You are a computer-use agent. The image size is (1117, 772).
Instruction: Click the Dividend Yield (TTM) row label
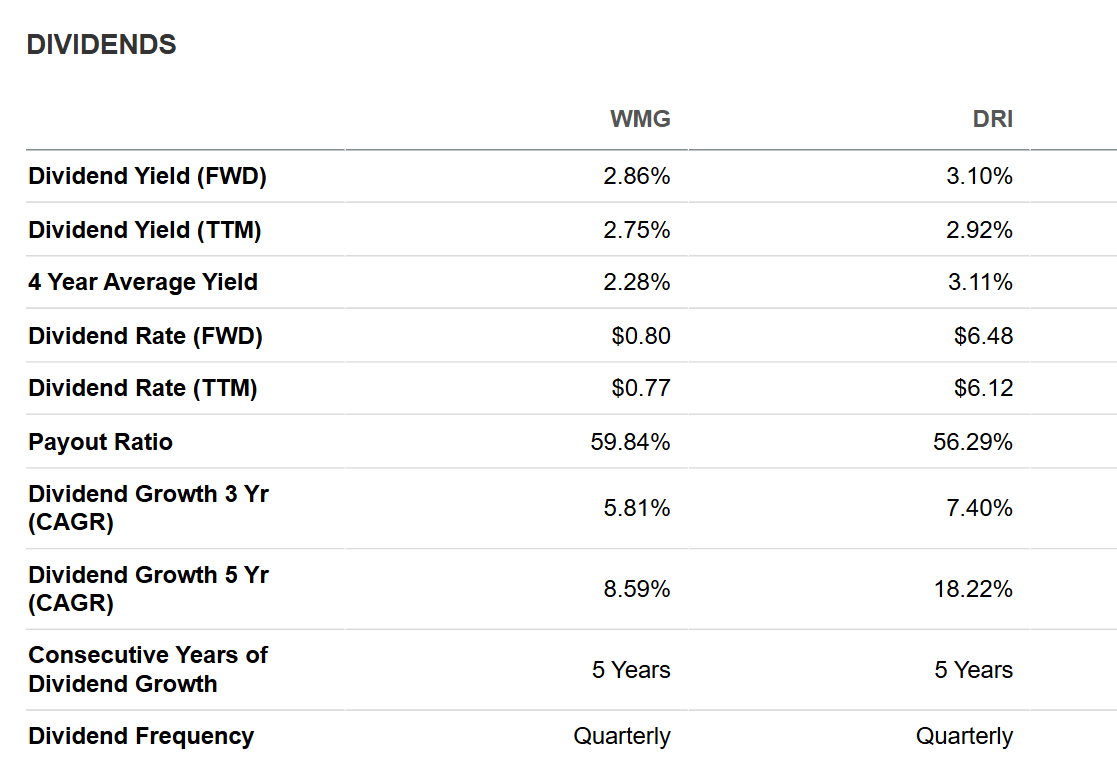point(145,230)
